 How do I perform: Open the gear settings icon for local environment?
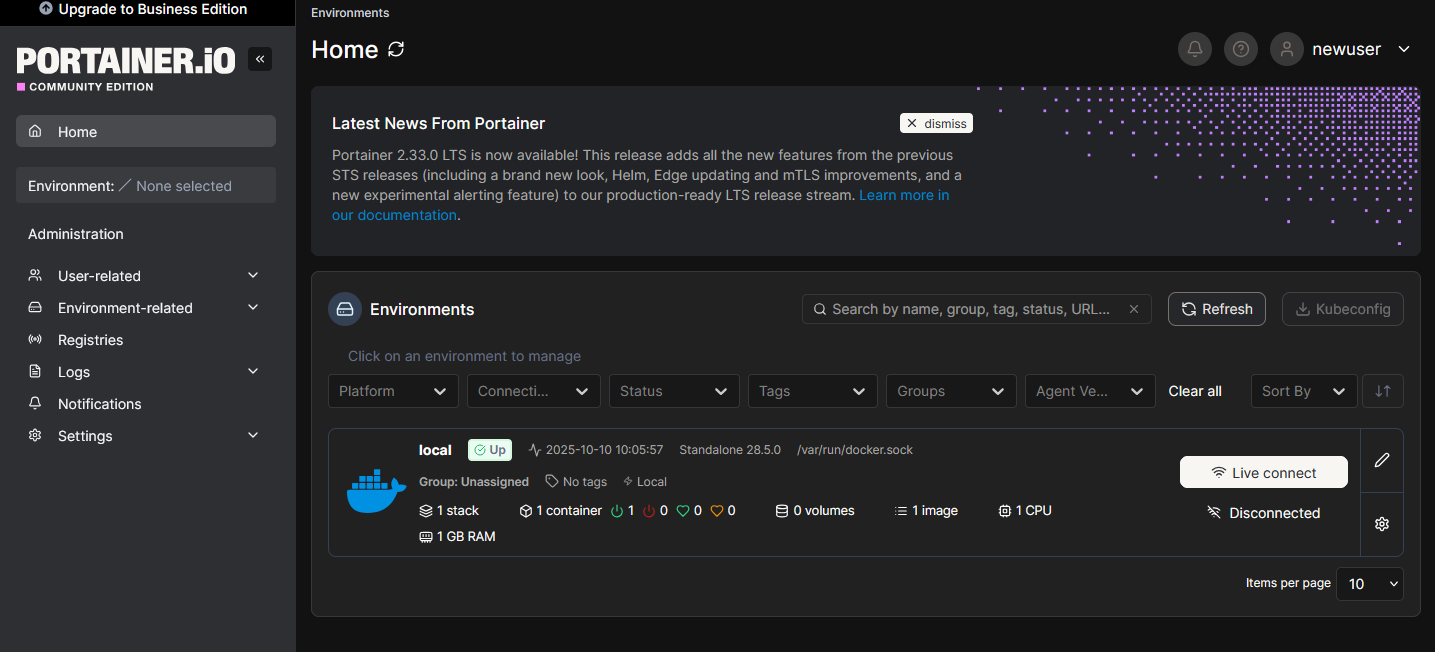pos(1382,524)
